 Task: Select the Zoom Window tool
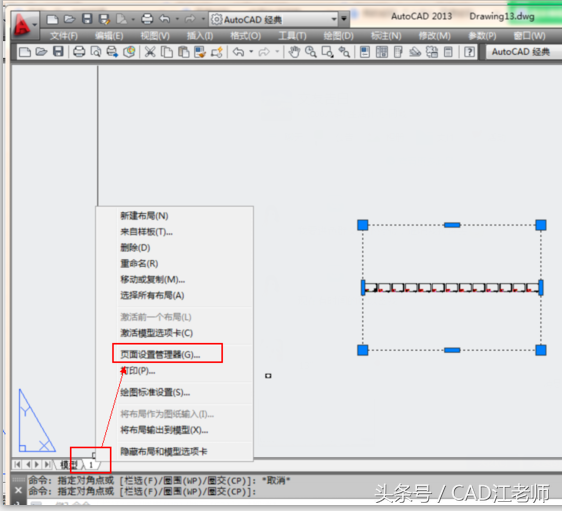(327, 52)
